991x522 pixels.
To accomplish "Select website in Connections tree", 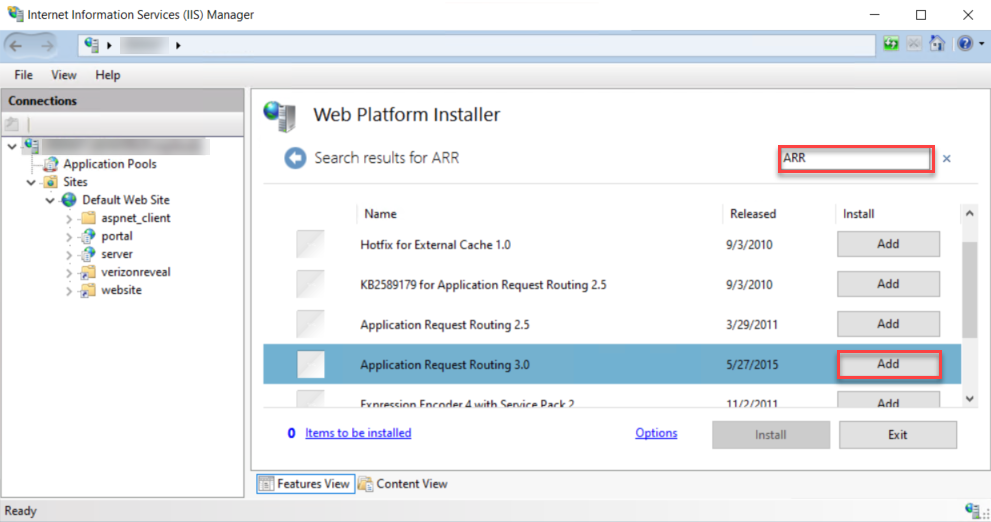I will (x=121, y=290).
